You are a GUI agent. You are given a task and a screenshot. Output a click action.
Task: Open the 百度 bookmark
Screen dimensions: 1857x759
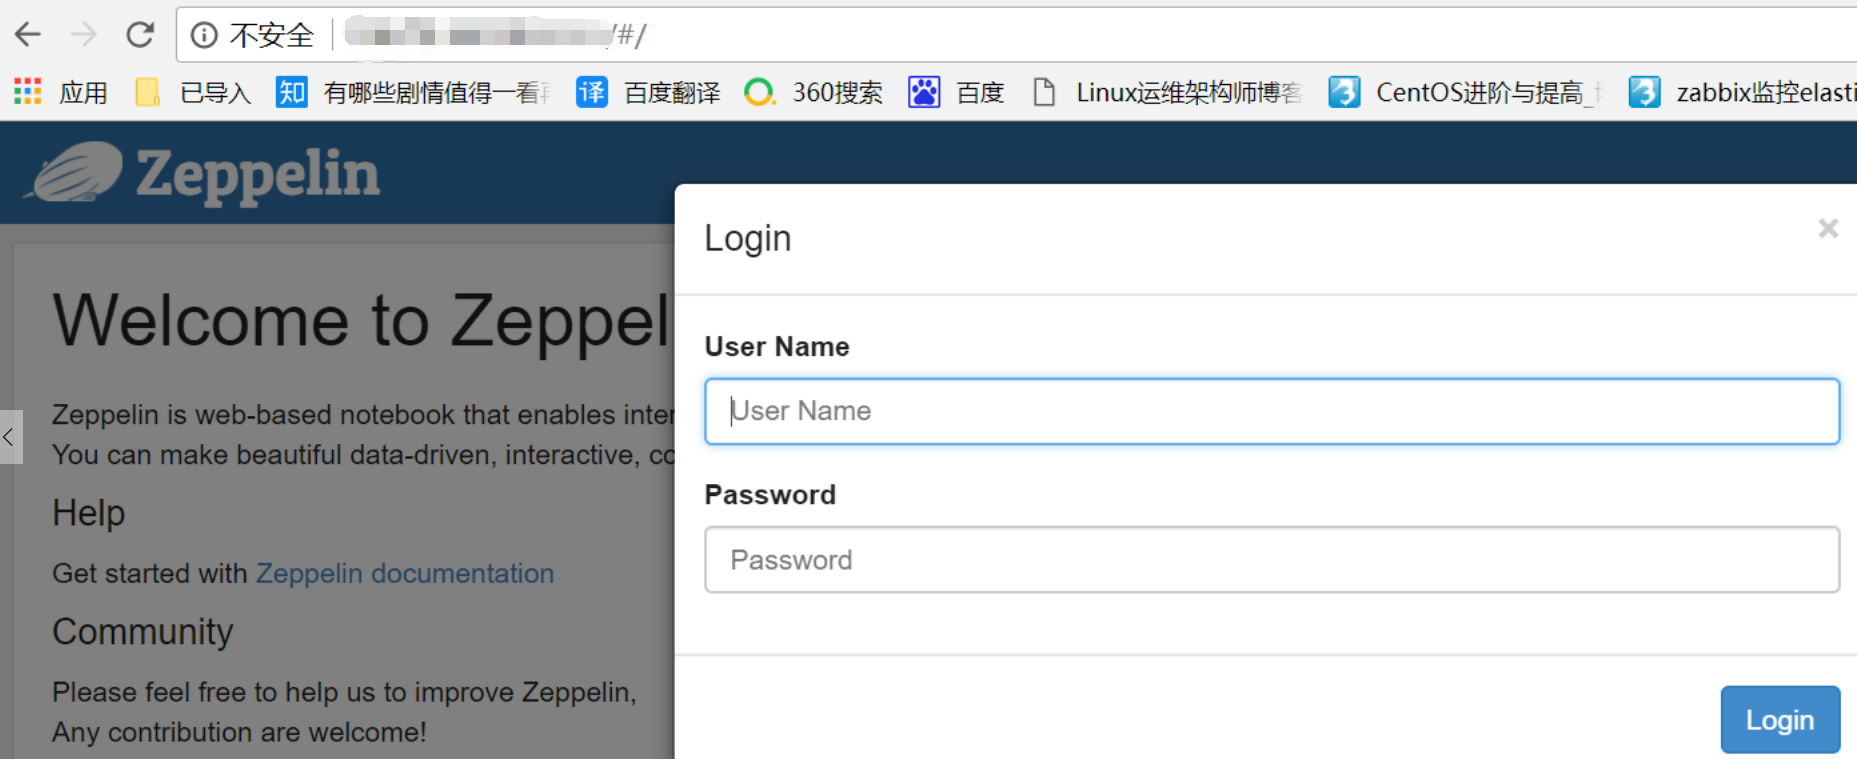click(955, 93)
